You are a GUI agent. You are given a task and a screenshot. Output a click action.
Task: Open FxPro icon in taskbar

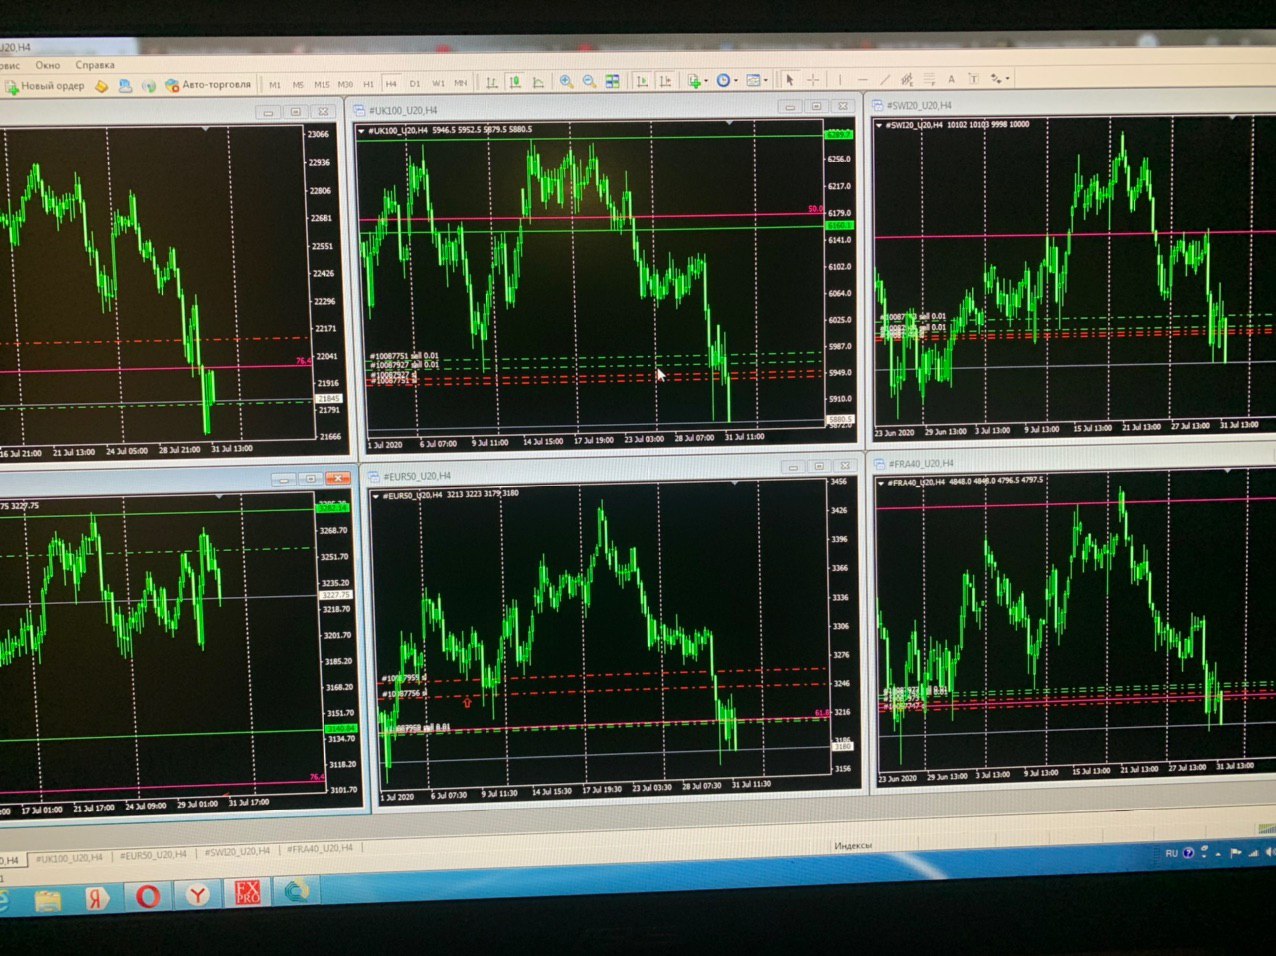247,892
